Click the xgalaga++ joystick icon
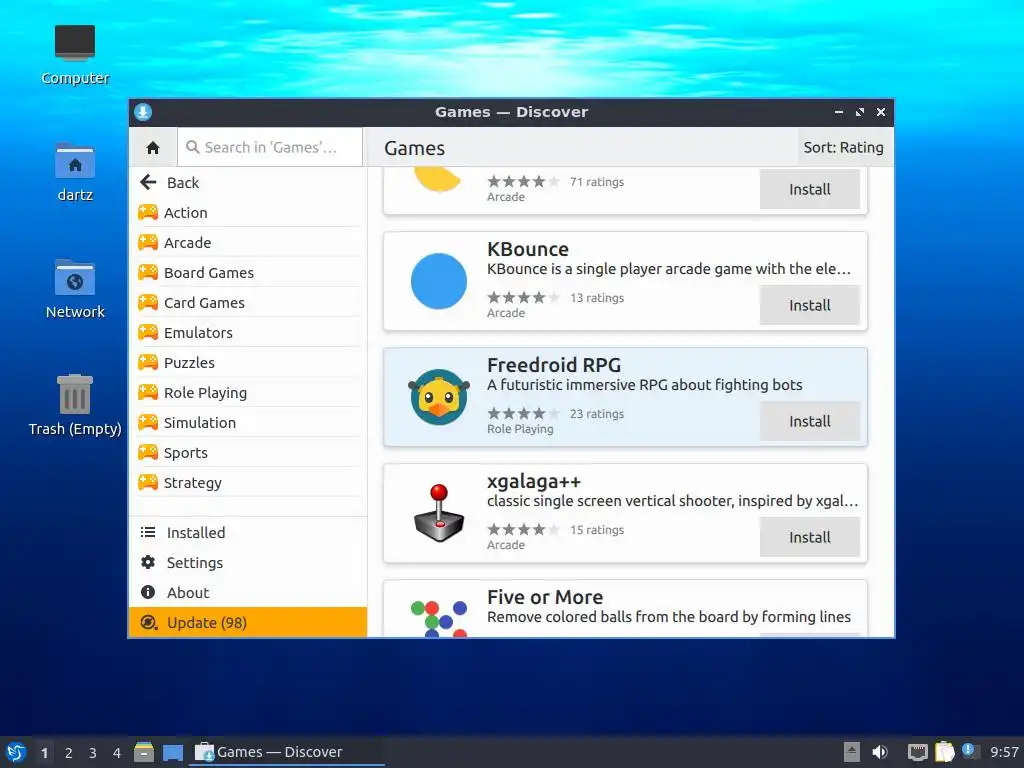 click(x=439, y=513)
